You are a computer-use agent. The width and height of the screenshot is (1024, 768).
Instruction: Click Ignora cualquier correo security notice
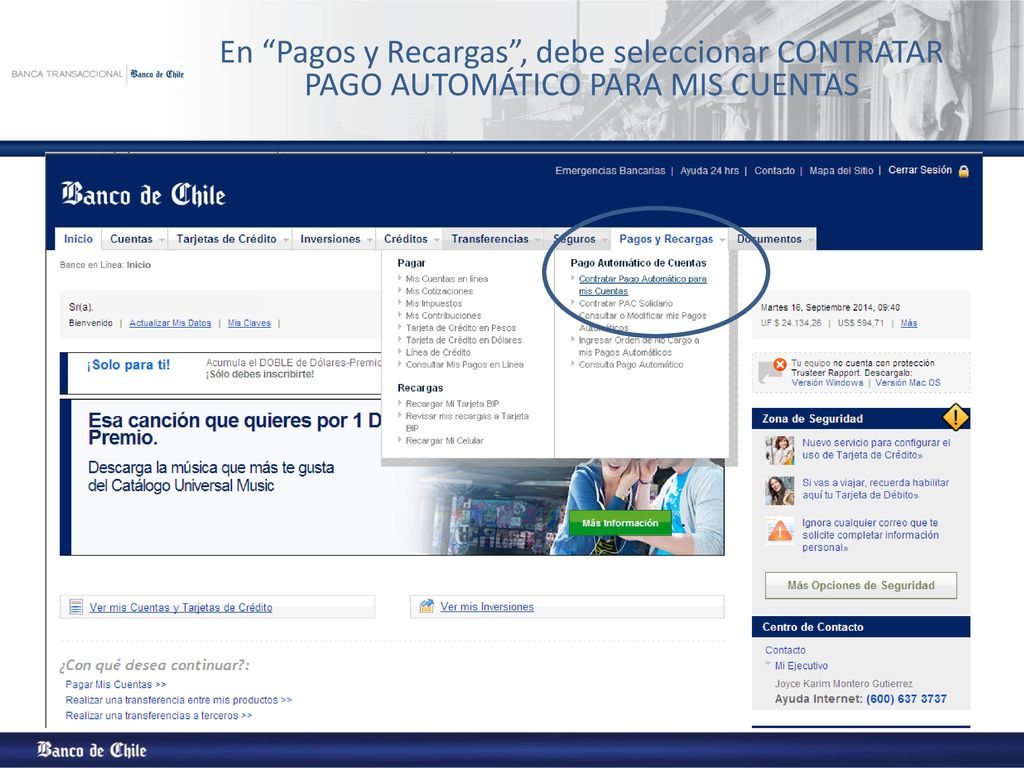(871, 535)
